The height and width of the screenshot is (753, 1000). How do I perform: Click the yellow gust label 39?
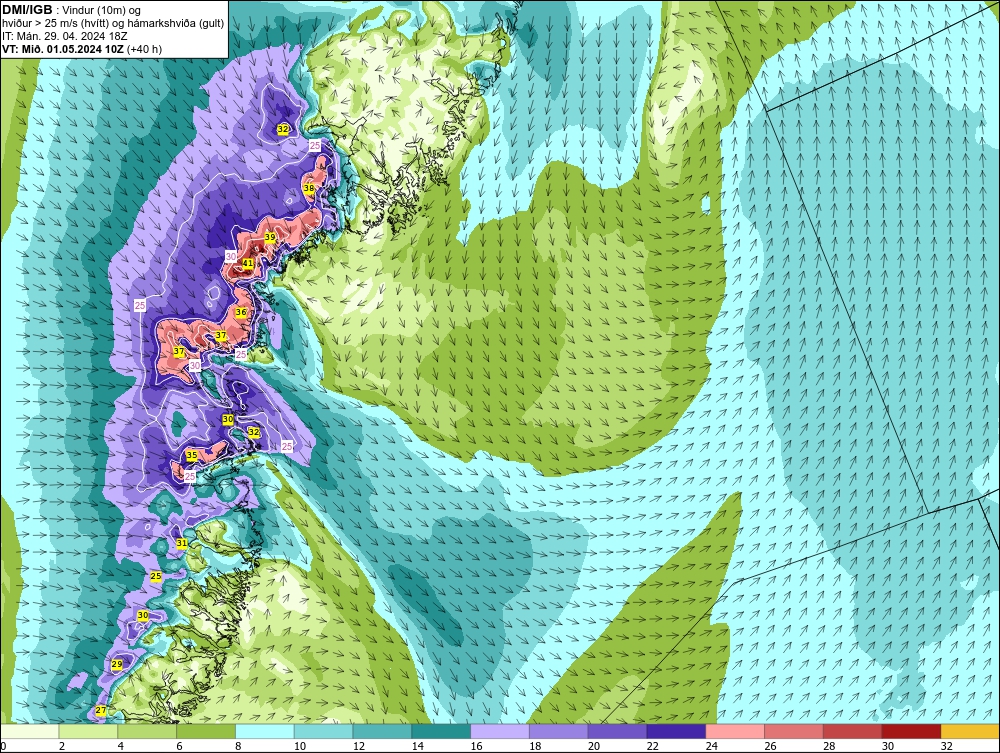coord(270,237)
